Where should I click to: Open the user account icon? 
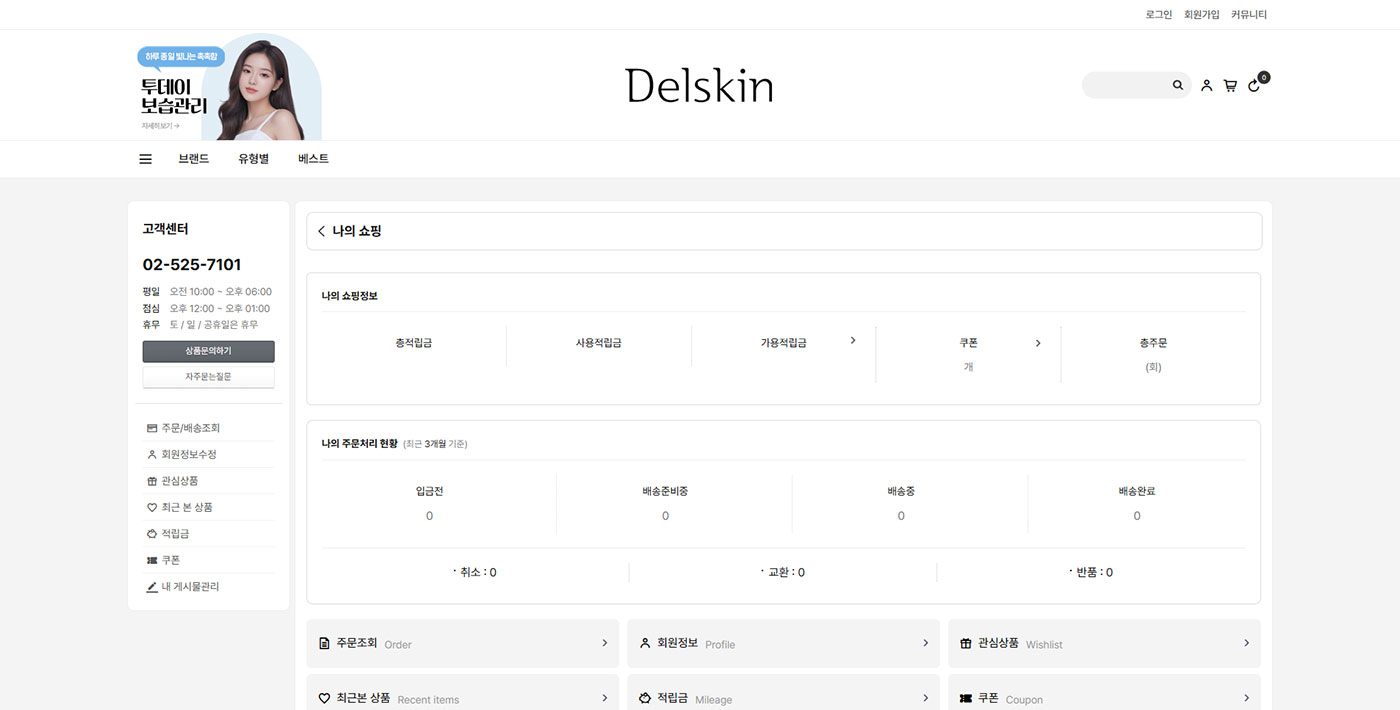(x=1206, y=86)
